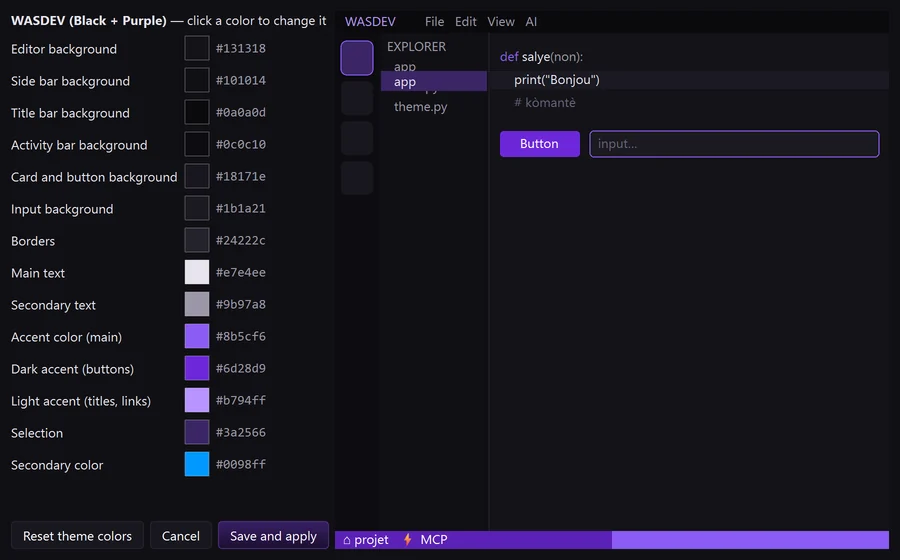Click the Editor background color swatch
The image size is (900, 560).
tap(196, 48)
